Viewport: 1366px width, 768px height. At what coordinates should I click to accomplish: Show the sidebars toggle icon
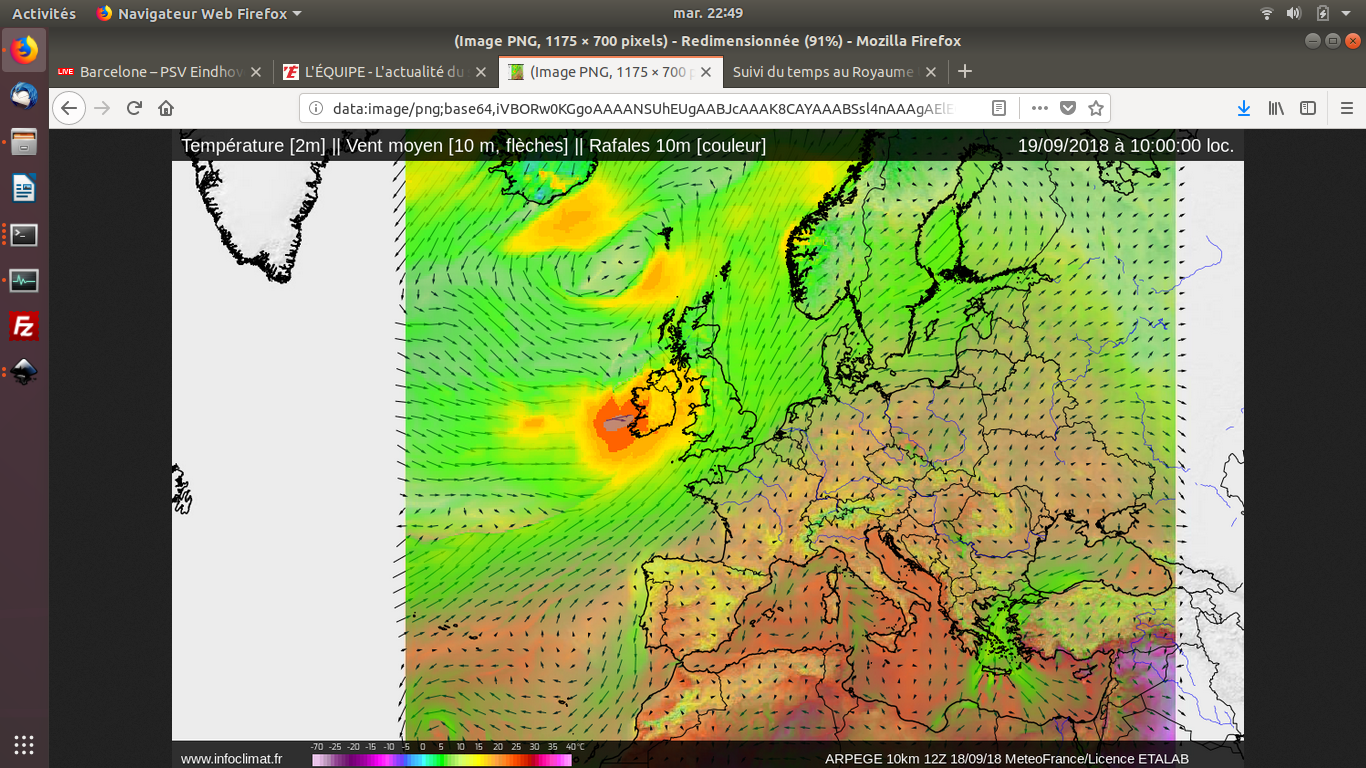coord(1308,108)
